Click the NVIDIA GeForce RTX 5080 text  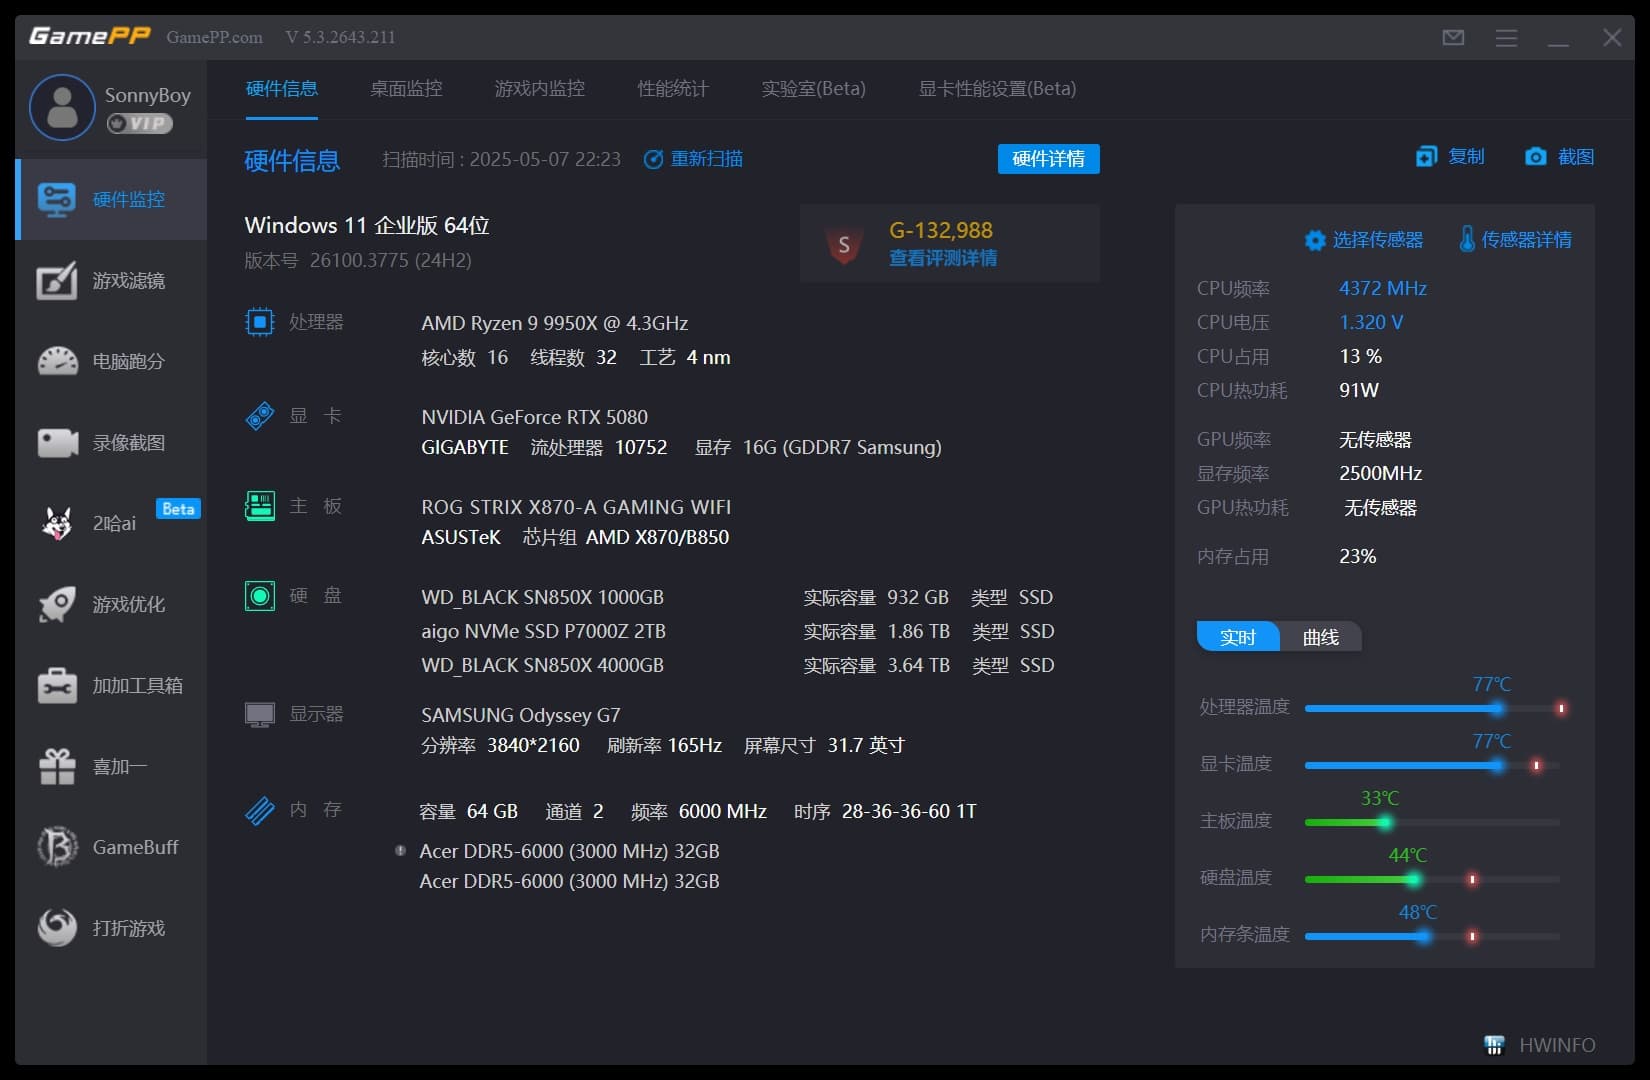pyautogui.click(x=535, y=417)
